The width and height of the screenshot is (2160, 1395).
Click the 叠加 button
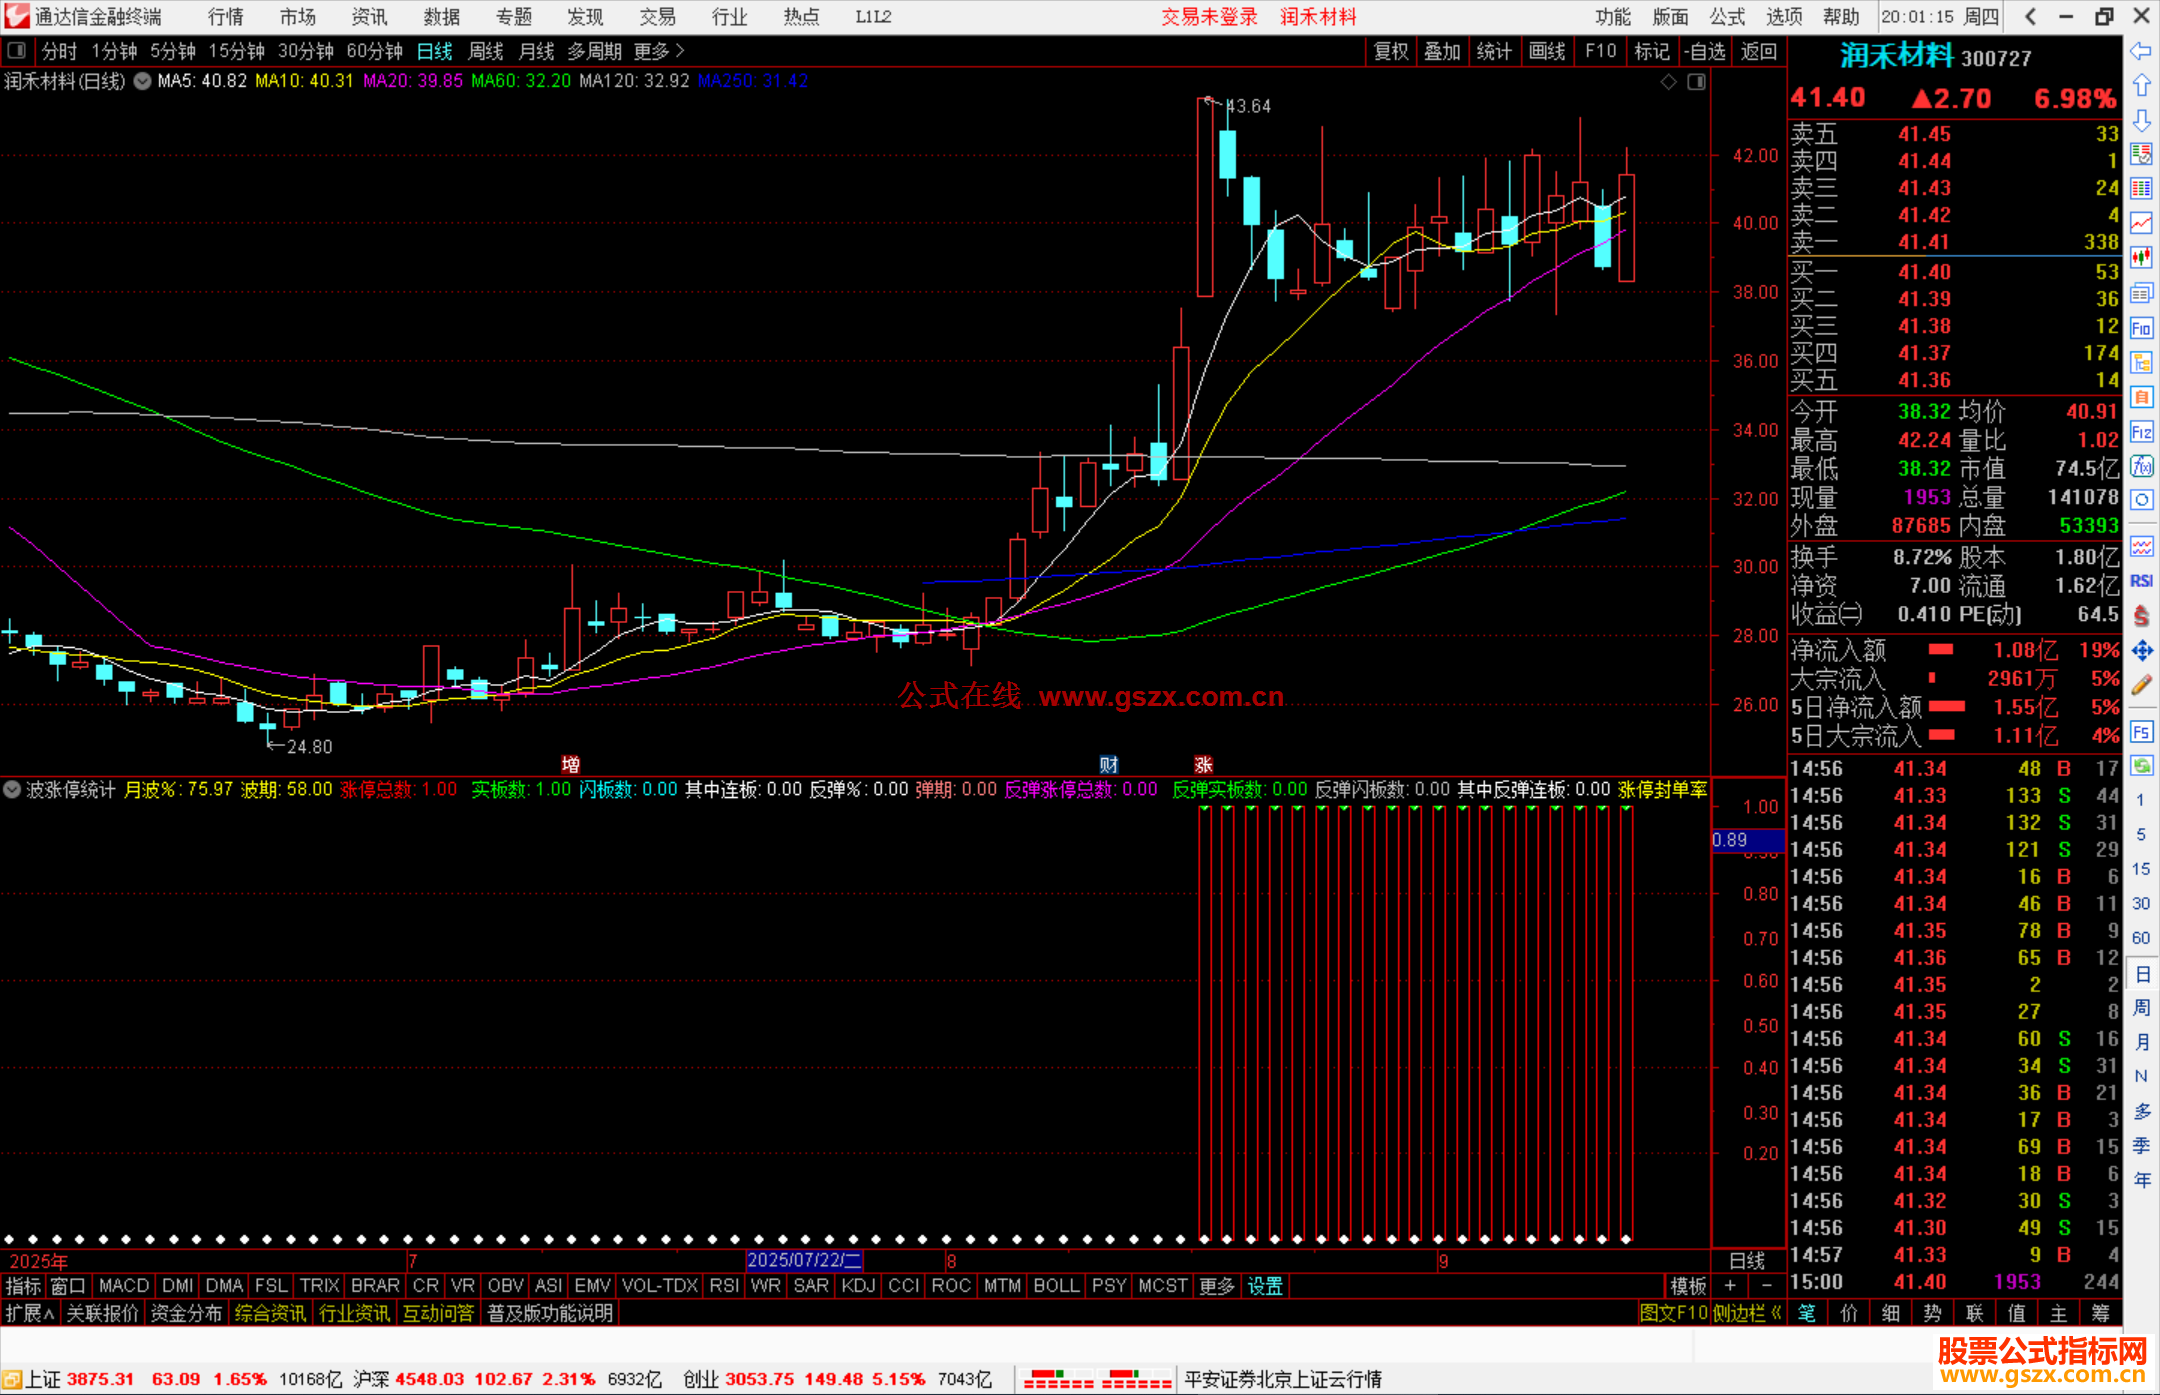1442,51
